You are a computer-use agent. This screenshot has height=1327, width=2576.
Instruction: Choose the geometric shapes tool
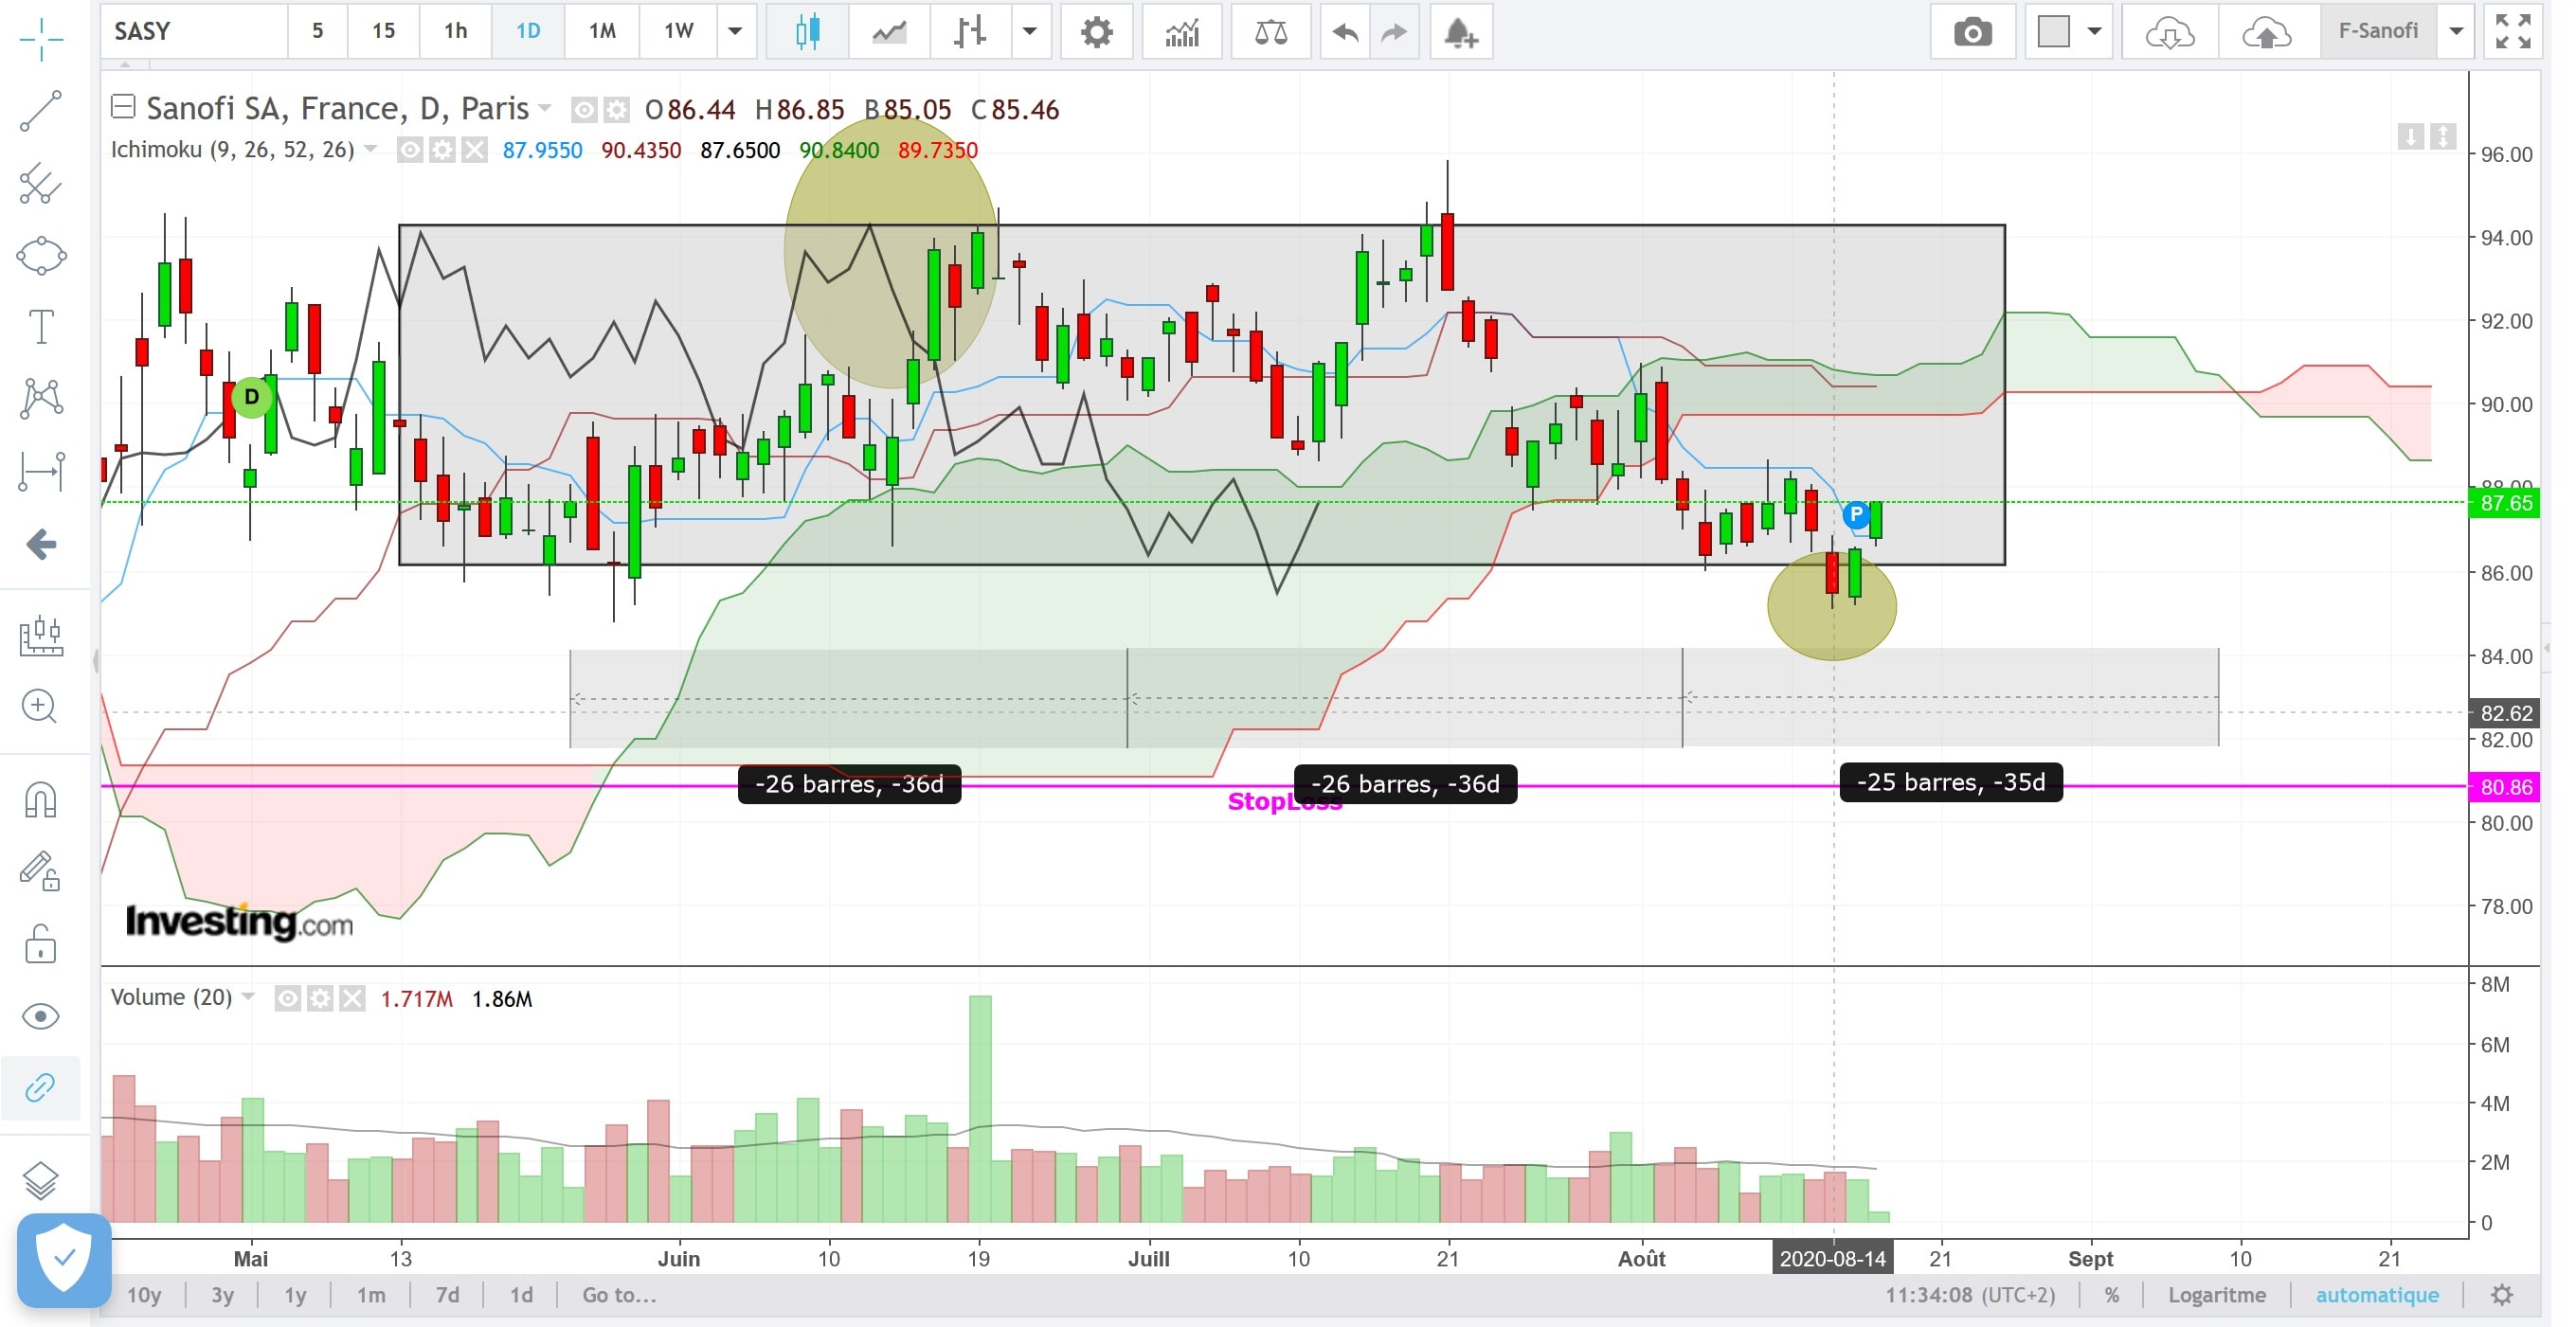pos(41,256)
